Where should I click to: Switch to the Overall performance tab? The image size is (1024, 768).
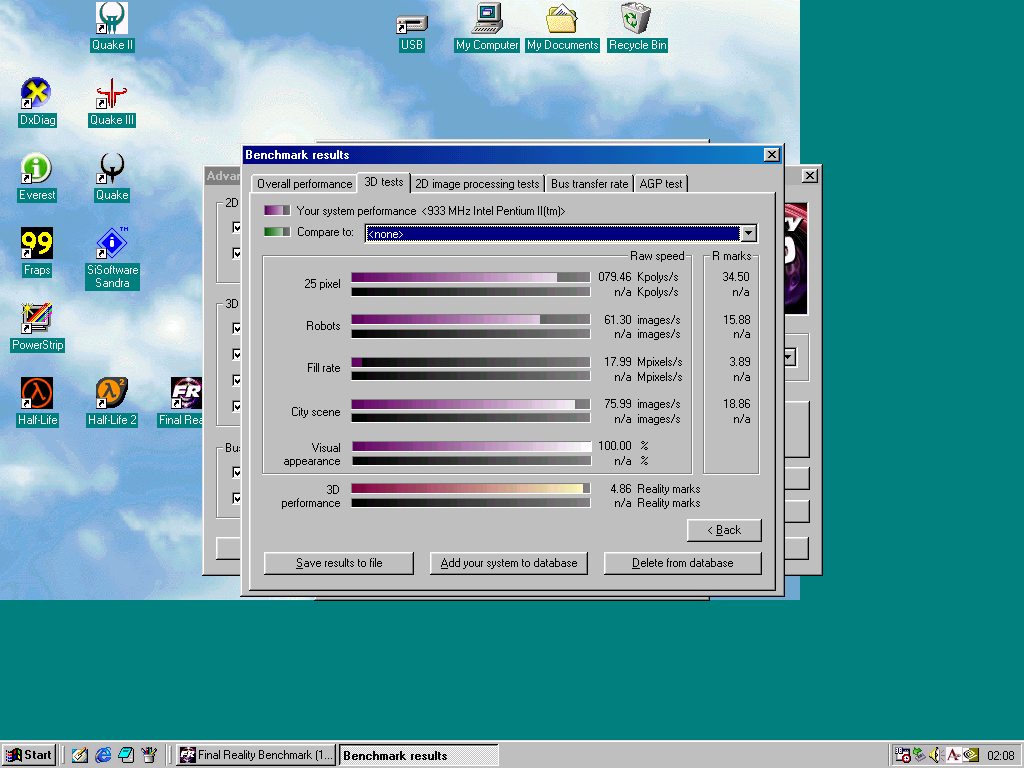(304, 184)
